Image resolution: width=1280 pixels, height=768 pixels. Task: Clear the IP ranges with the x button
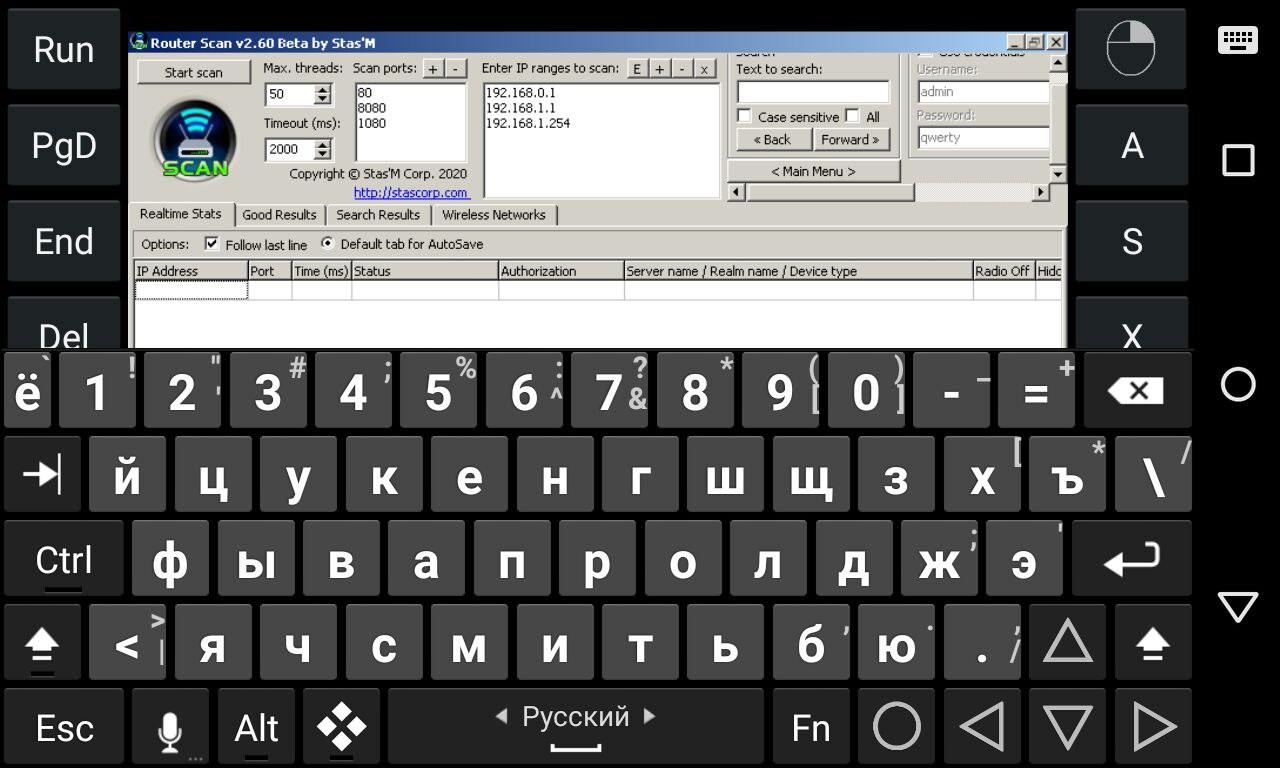point(704,69)
